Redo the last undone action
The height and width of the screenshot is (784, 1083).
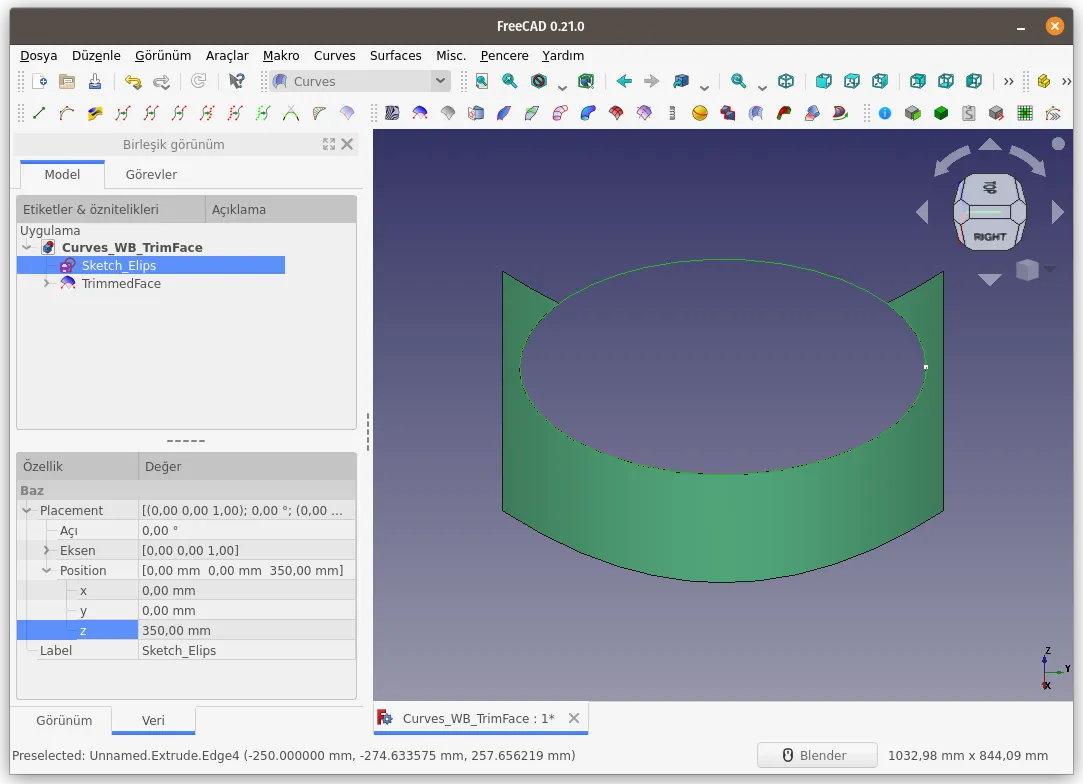(161, 82)
